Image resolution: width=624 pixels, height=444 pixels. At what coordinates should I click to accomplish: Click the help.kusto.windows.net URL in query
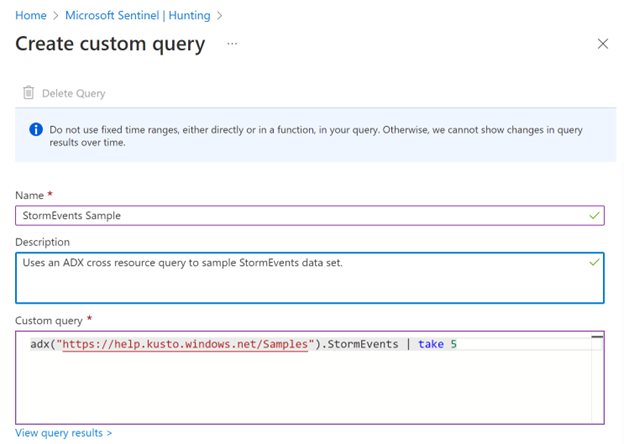(x=185, y=344)
